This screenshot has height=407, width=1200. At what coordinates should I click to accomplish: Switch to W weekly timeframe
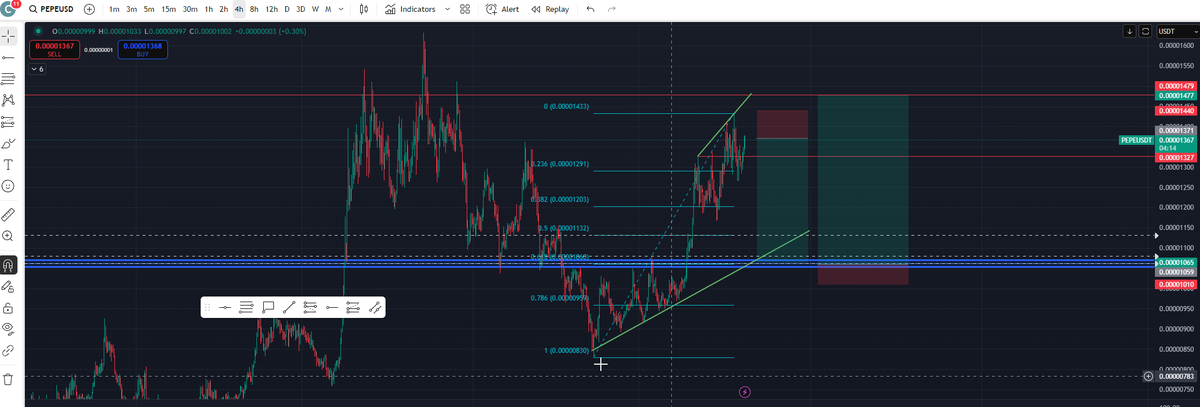point(315,9)
